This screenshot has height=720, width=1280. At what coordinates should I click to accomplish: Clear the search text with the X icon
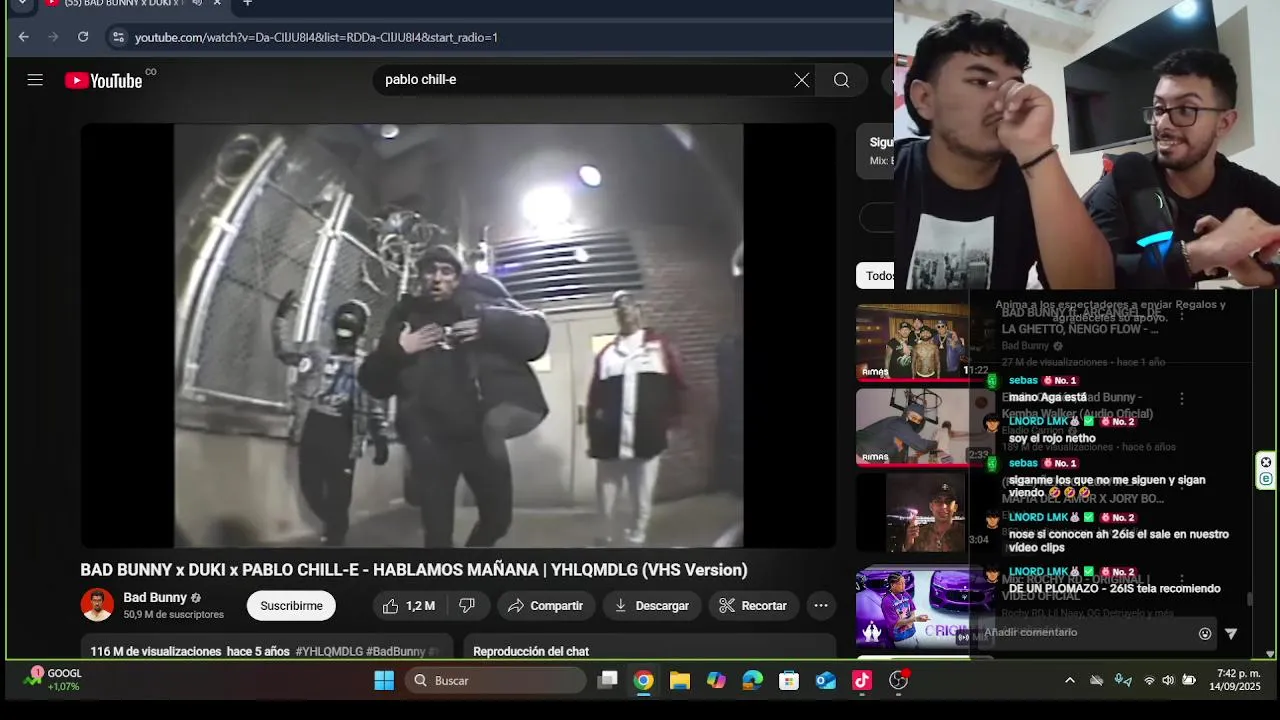[802, 80]
